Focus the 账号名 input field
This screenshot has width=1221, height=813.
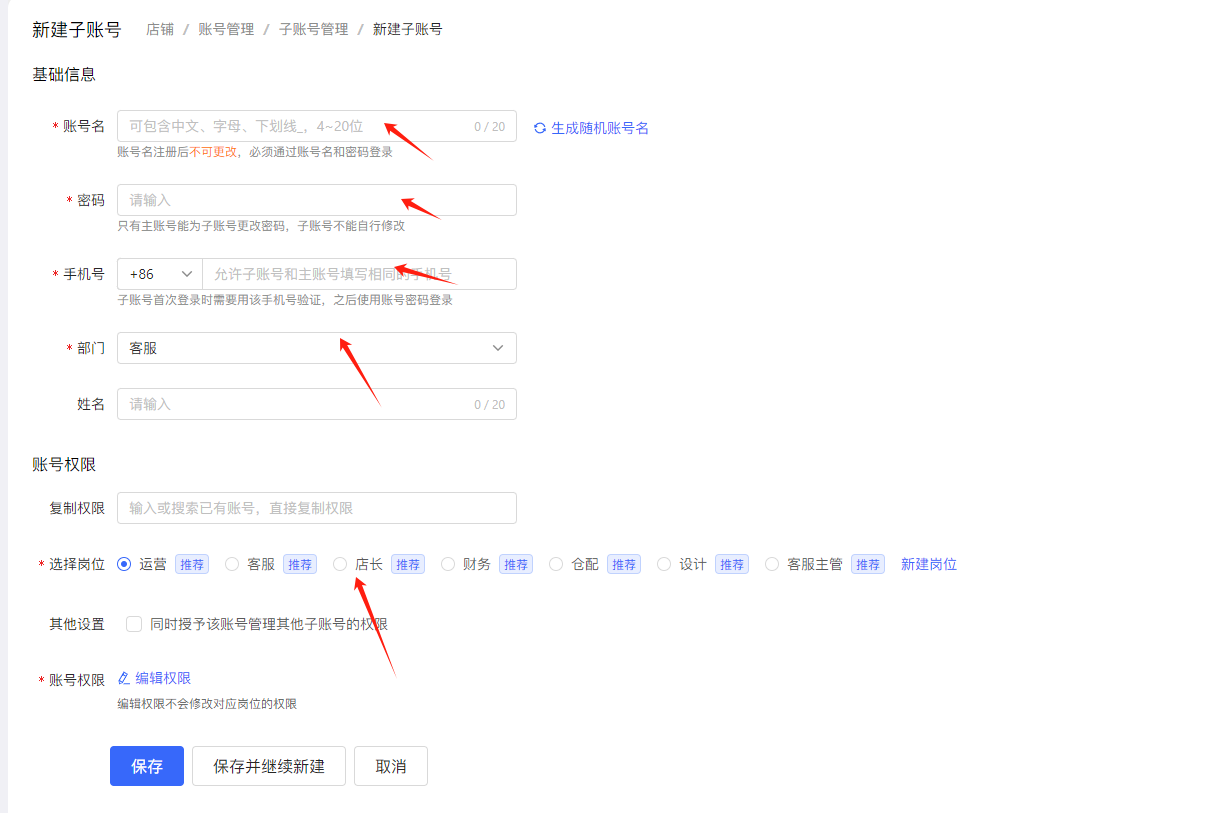[290, 126]
